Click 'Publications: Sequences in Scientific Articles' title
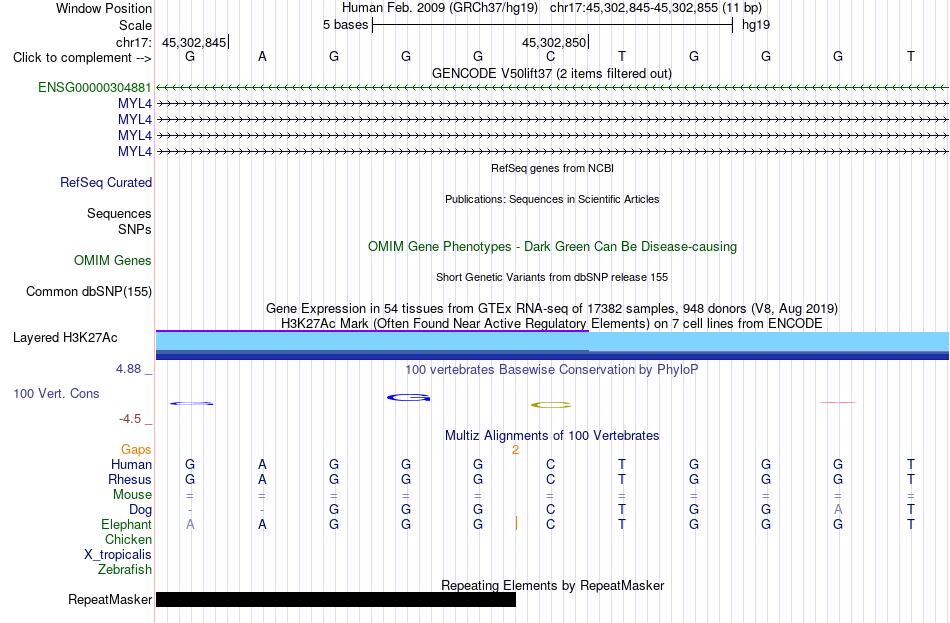 click(552, 199)
